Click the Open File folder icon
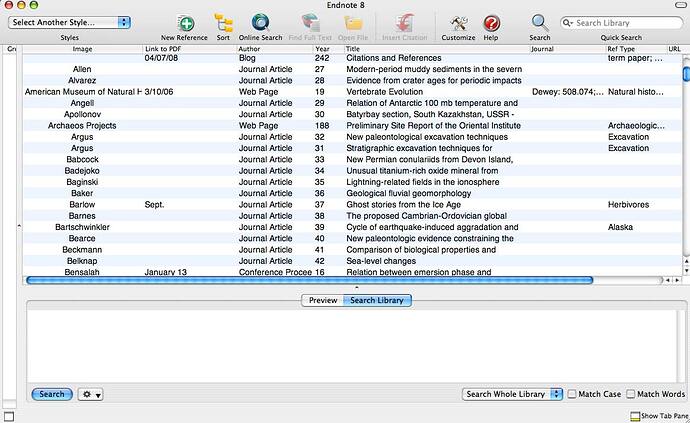 353,23
